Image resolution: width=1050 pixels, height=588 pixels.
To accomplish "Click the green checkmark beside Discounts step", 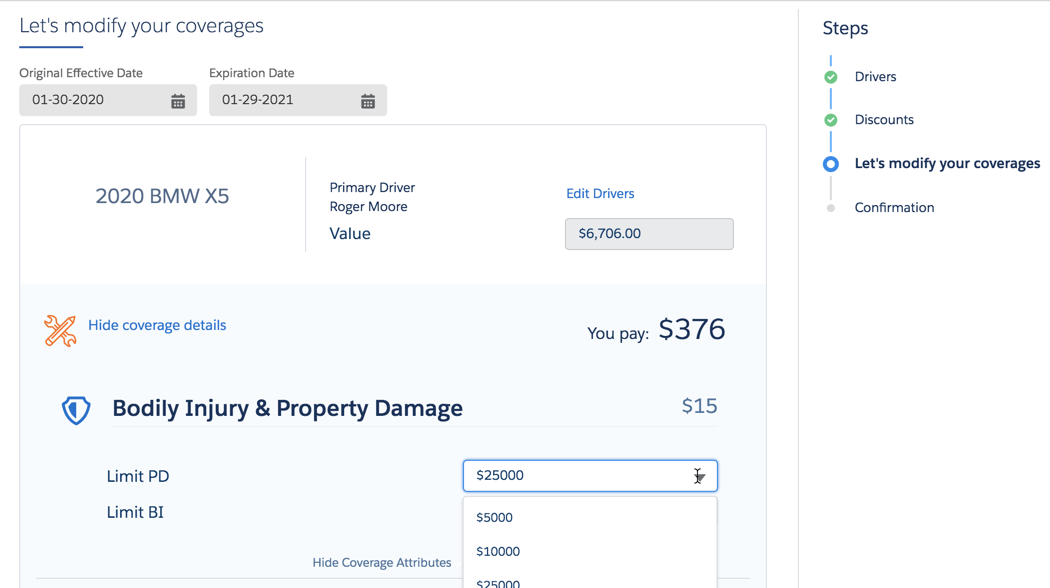I will [830, 120].
